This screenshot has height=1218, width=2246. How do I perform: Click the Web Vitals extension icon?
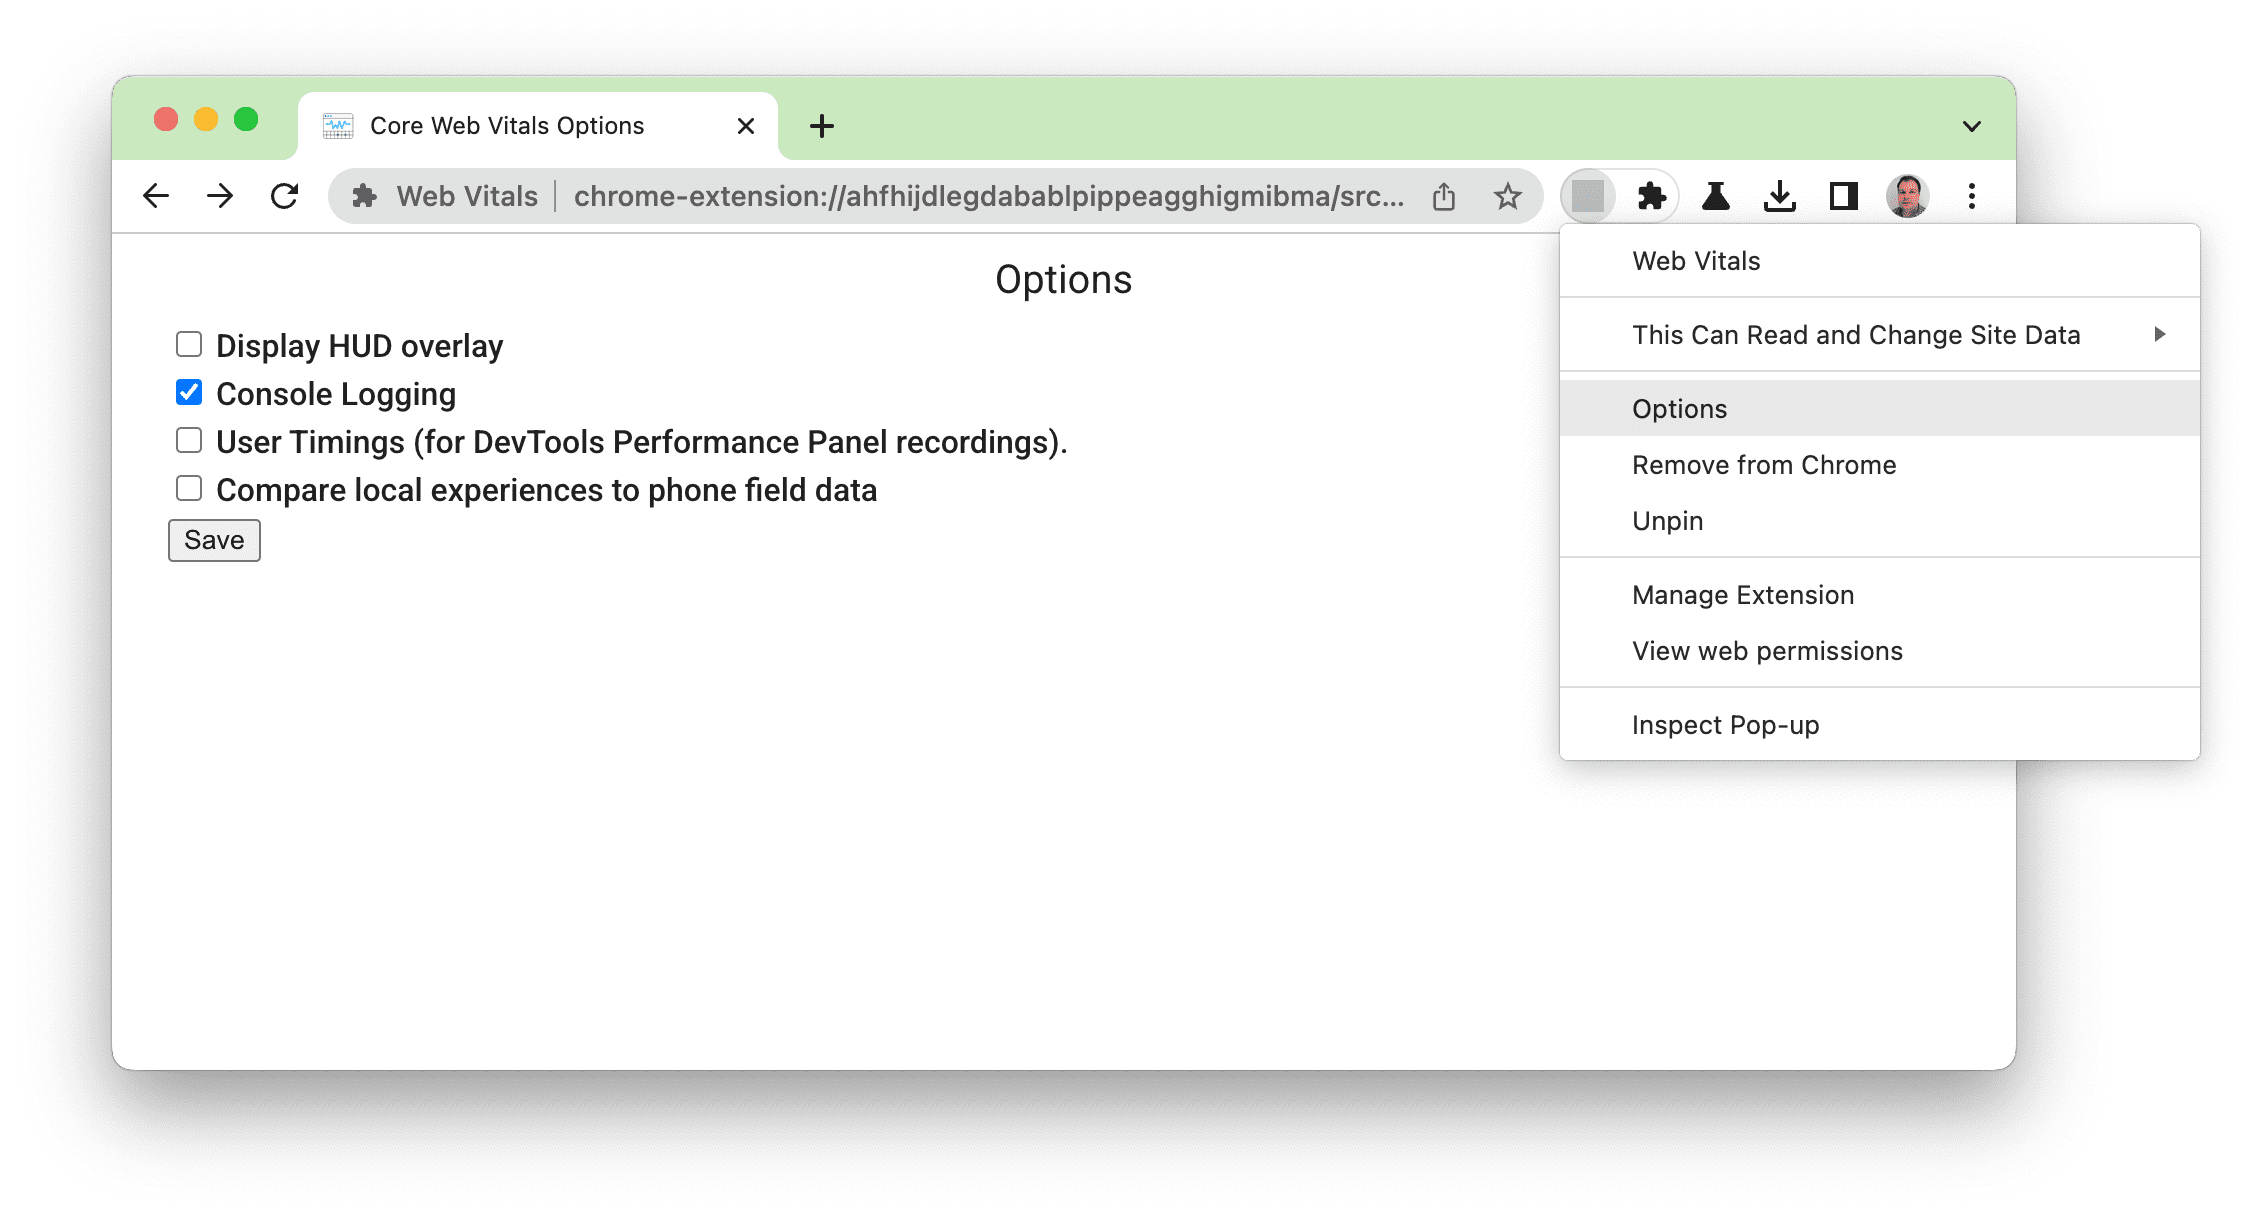(1589, 196)
